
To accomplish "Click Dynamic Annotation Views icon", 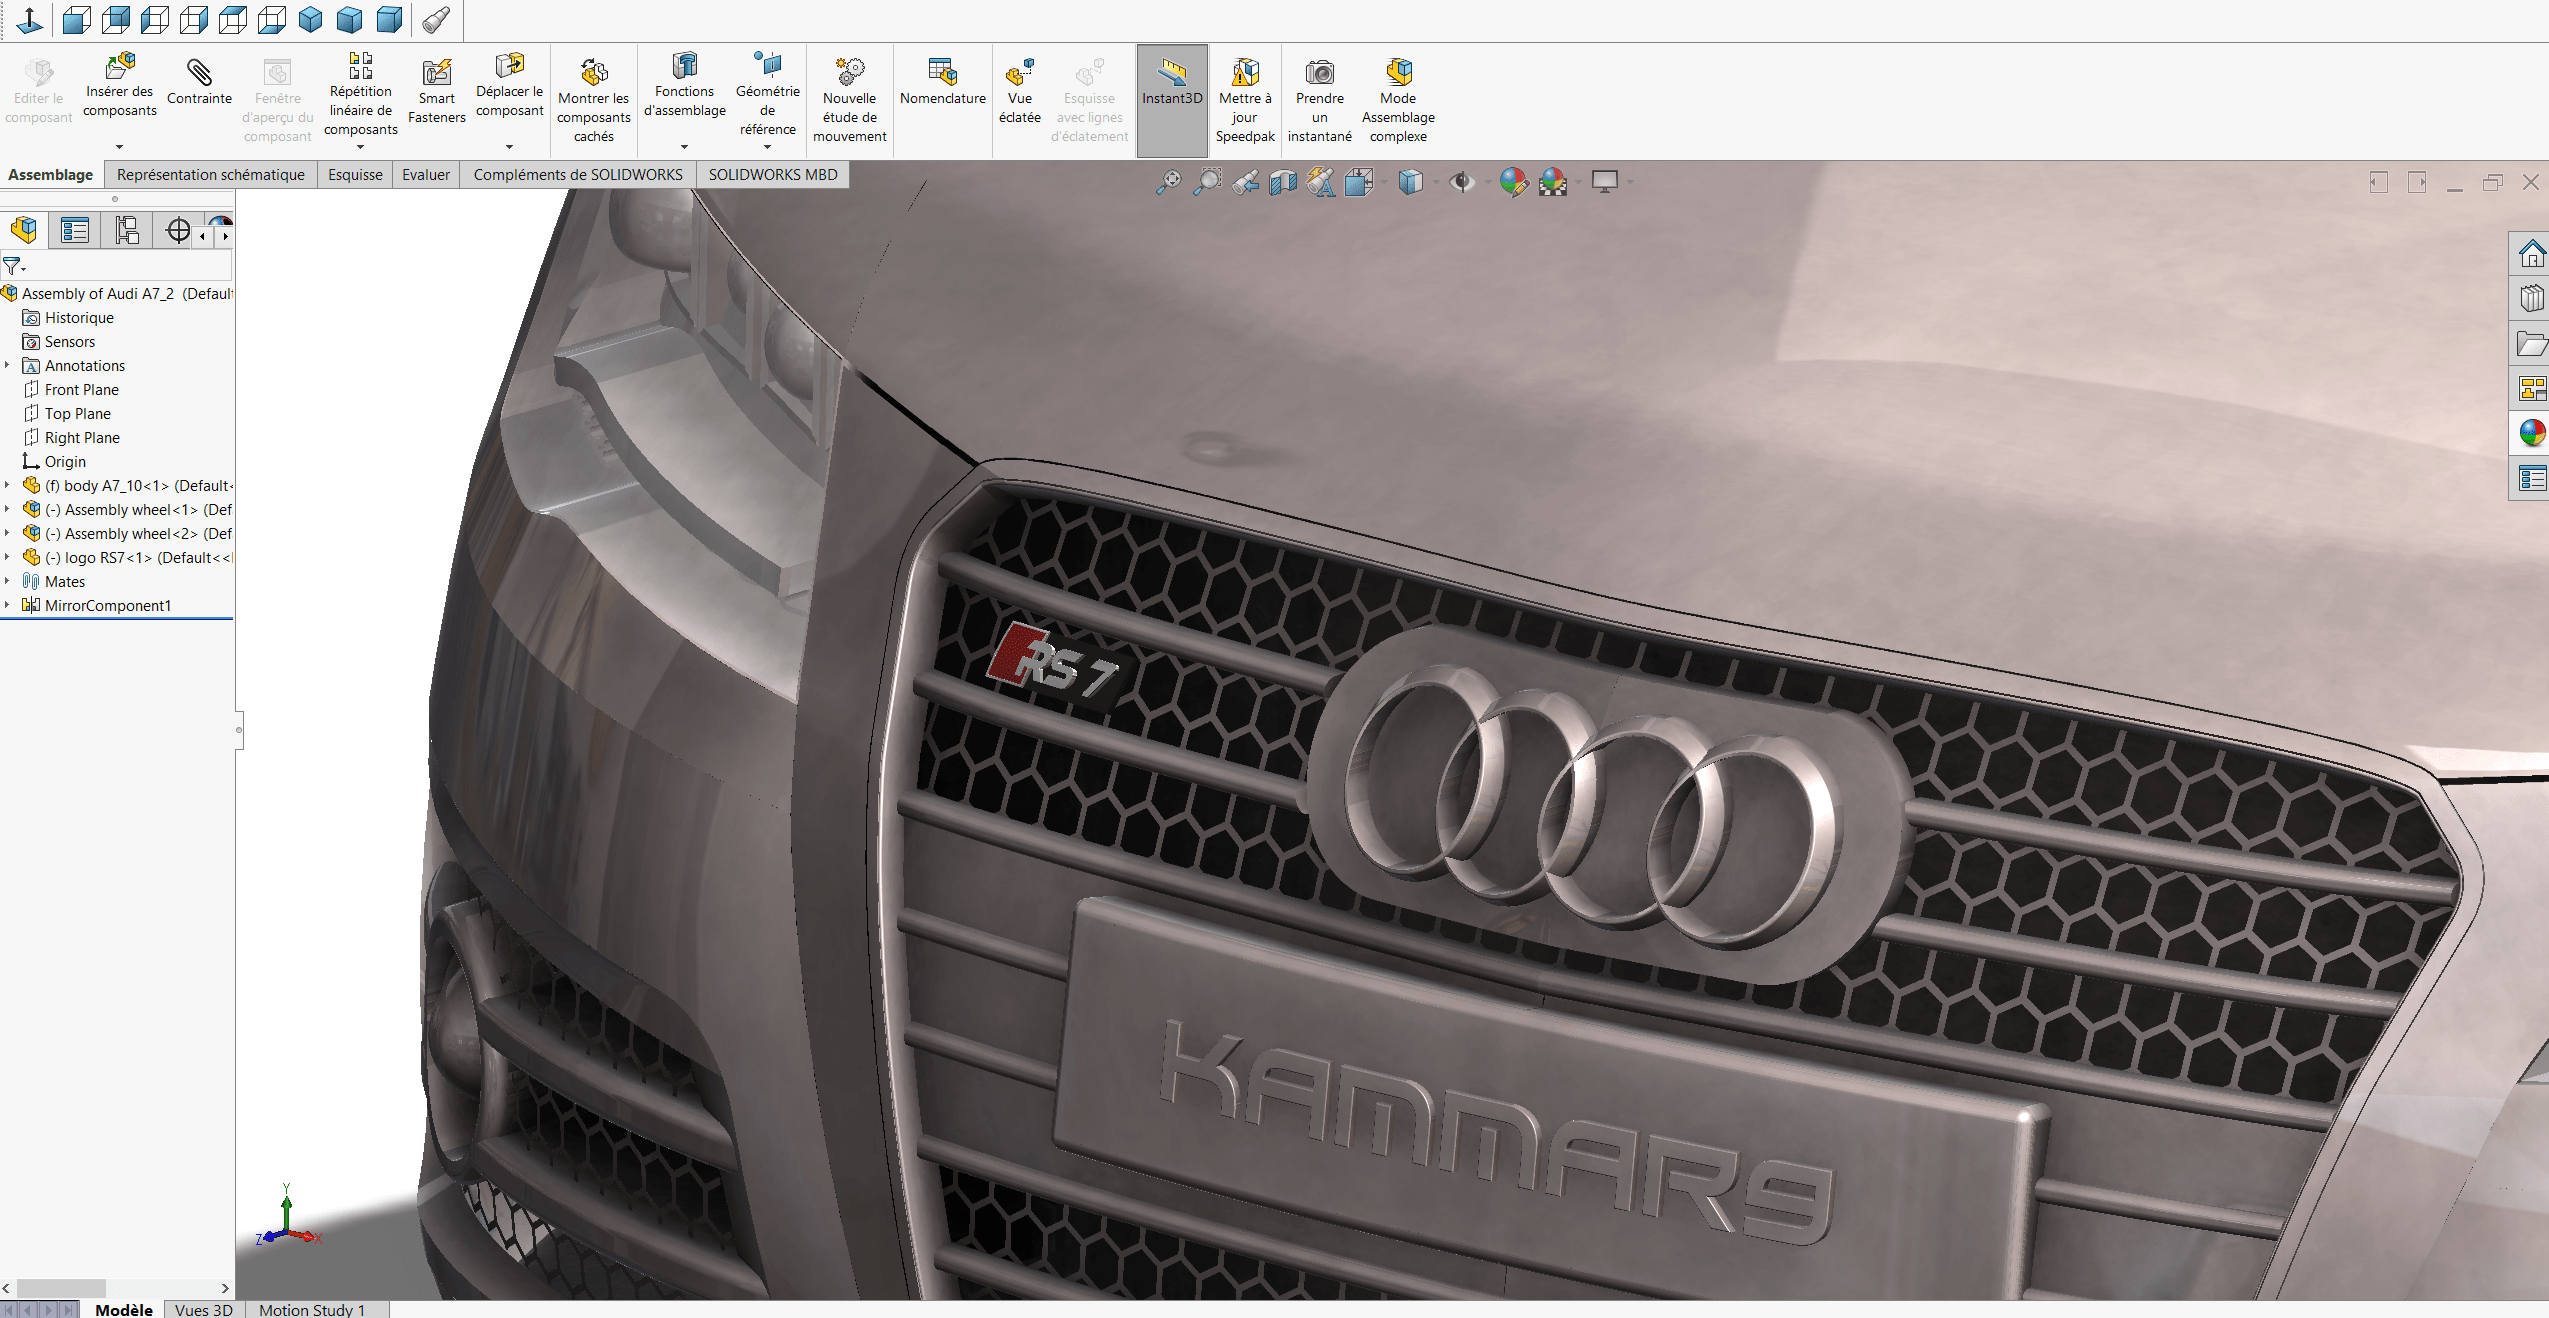I will click(1321, 182).
